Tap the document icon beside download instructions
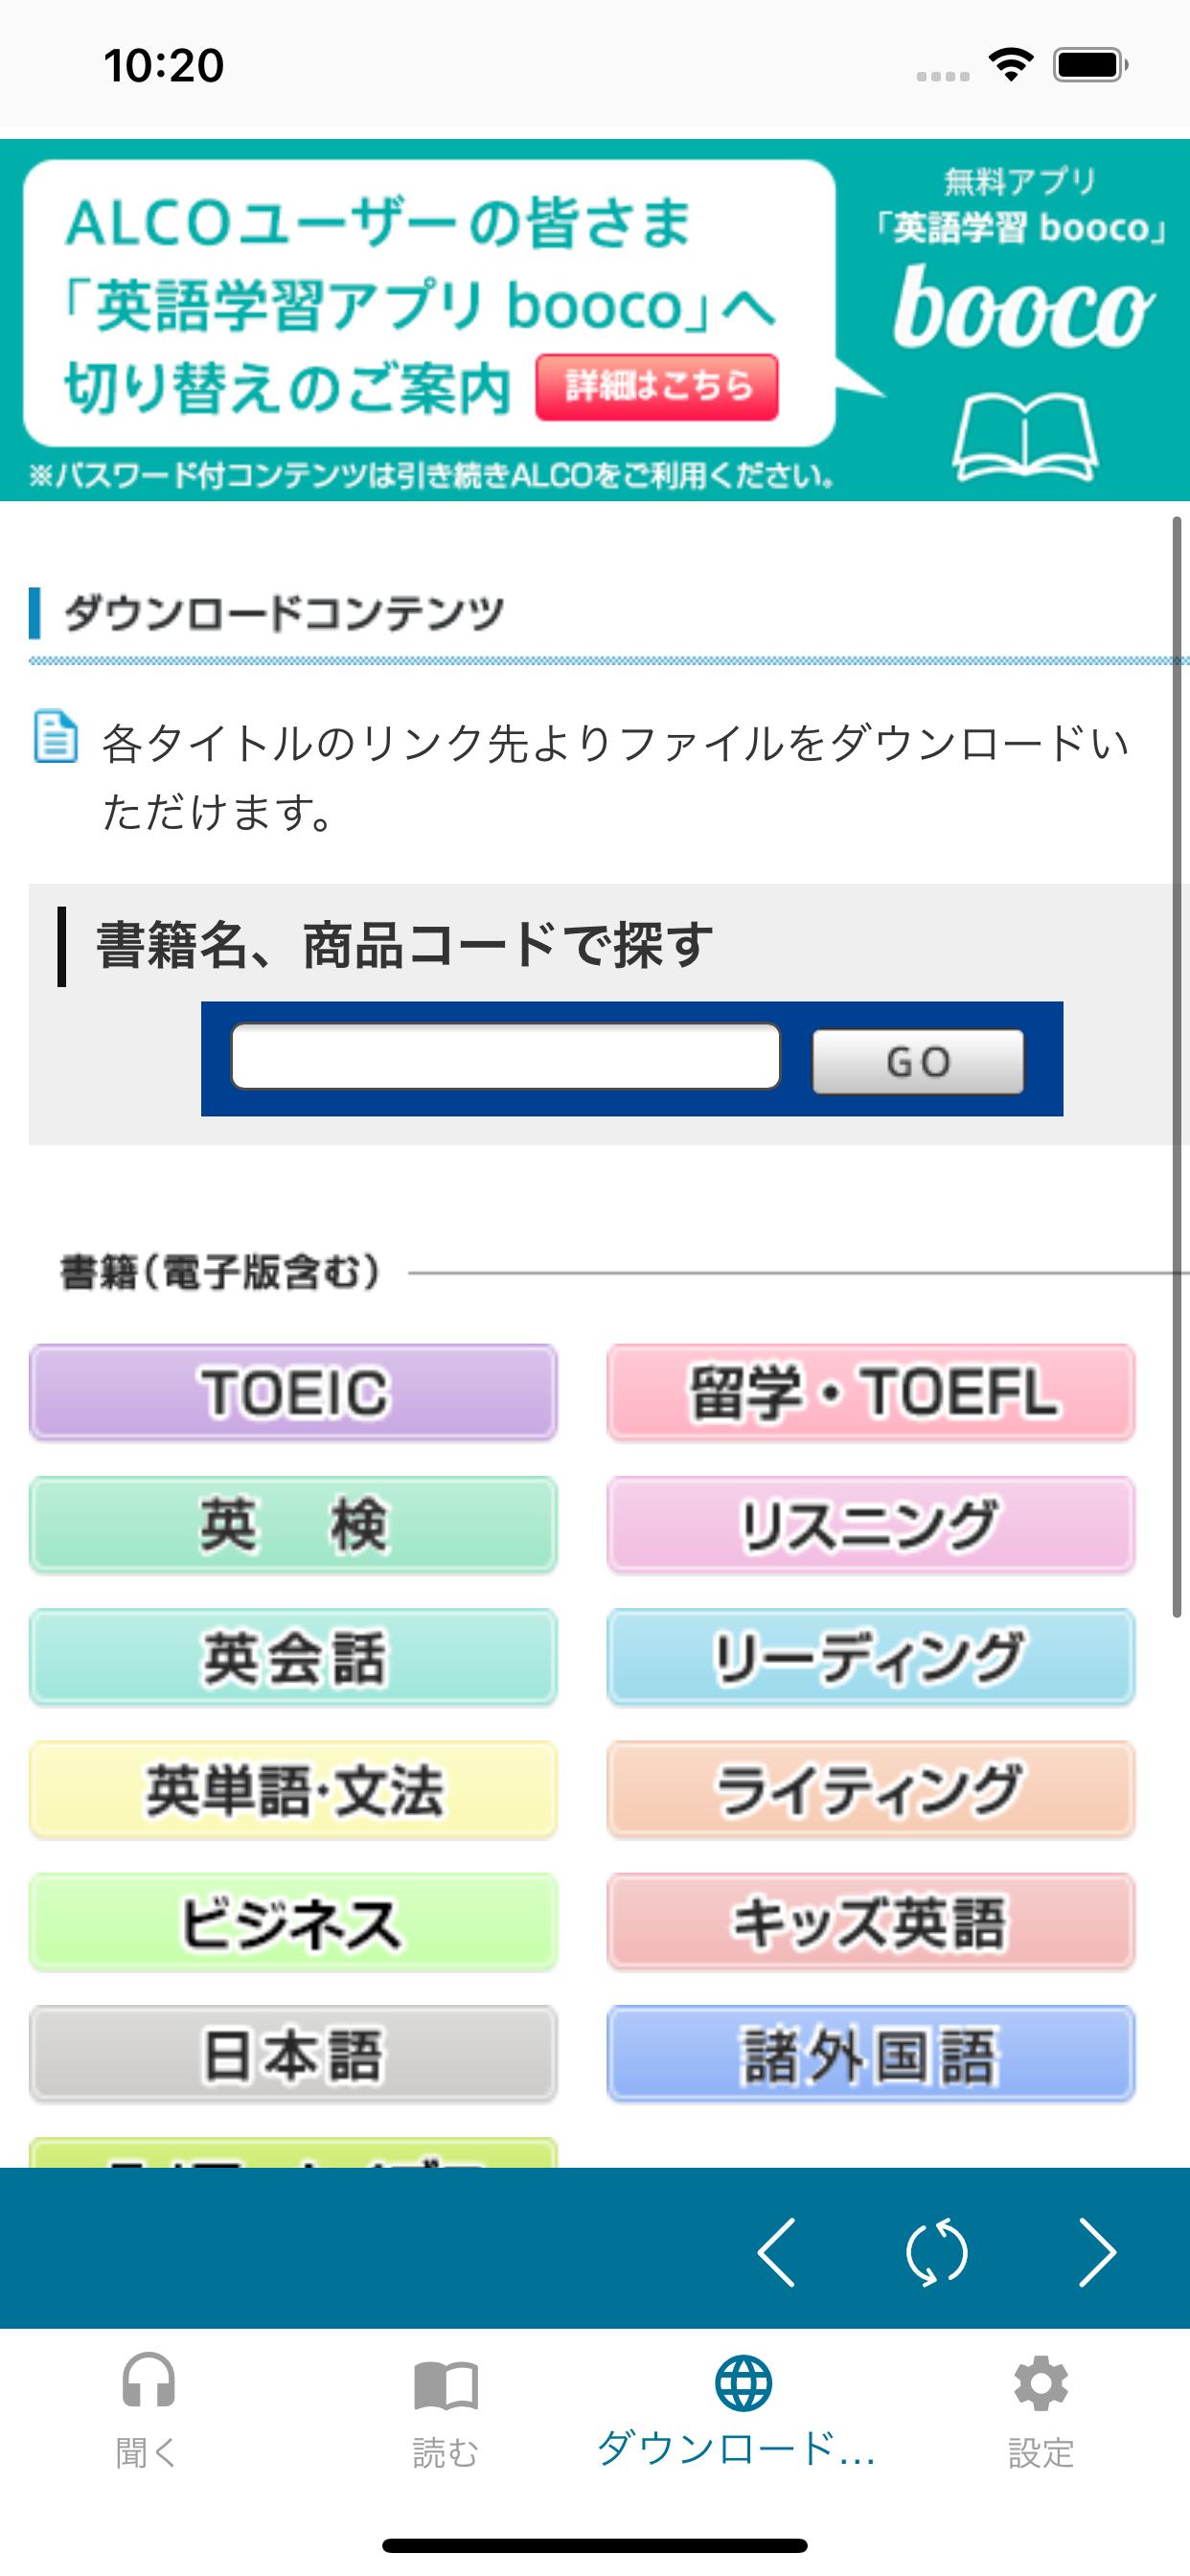 pos(55,736)
